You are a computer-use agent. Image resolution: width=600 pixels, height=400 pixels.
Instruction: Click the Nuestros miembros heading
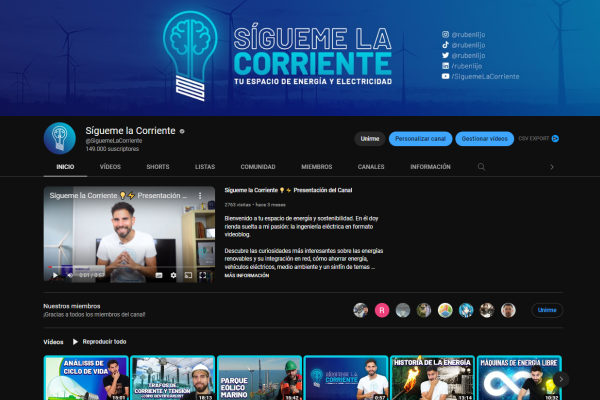click(72, 306)
